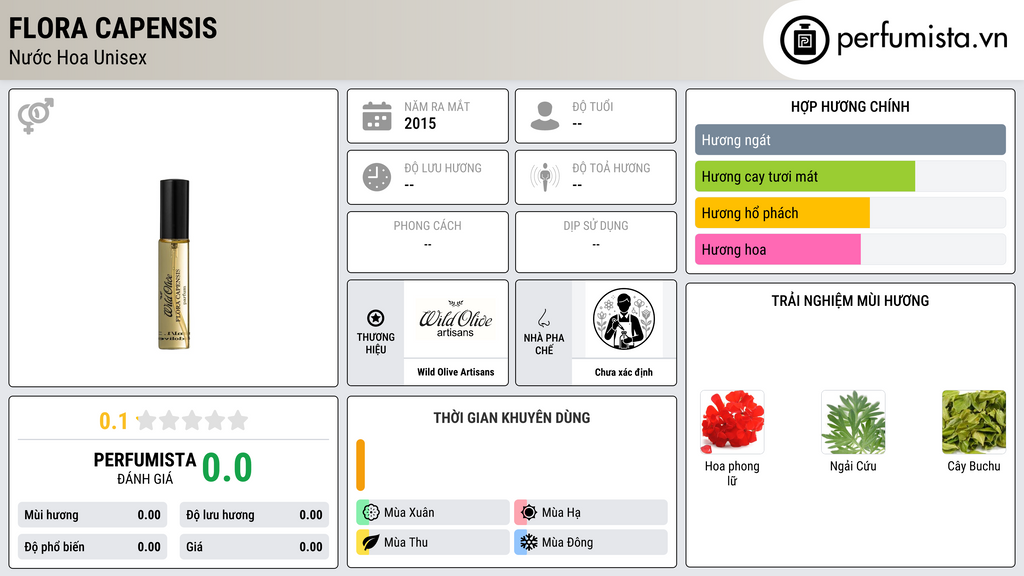
Task: Click the Độ phổ biến 0.00 score row
Action: (x=92, y=547)
